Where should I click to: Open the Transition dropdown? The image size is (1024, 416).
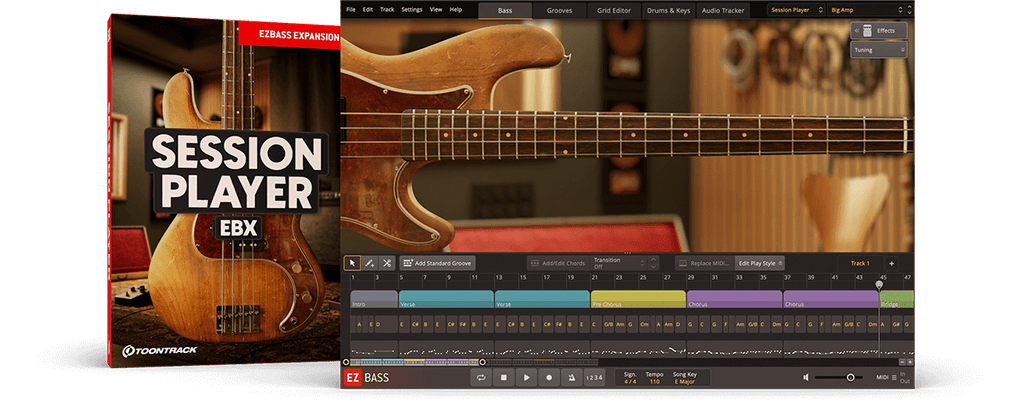pyautogui.click(x=617, y=263)
